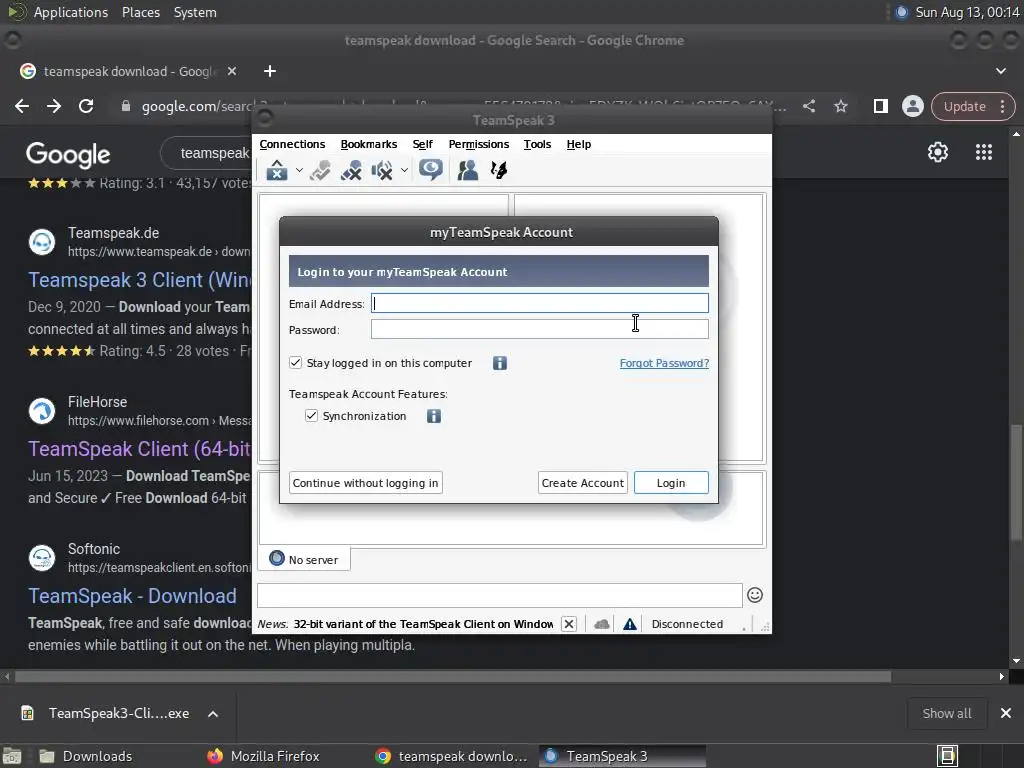This screenshot has width=1024, height=768.
Task: Close the Chrome downloads bar
Action: (1006, 713)
